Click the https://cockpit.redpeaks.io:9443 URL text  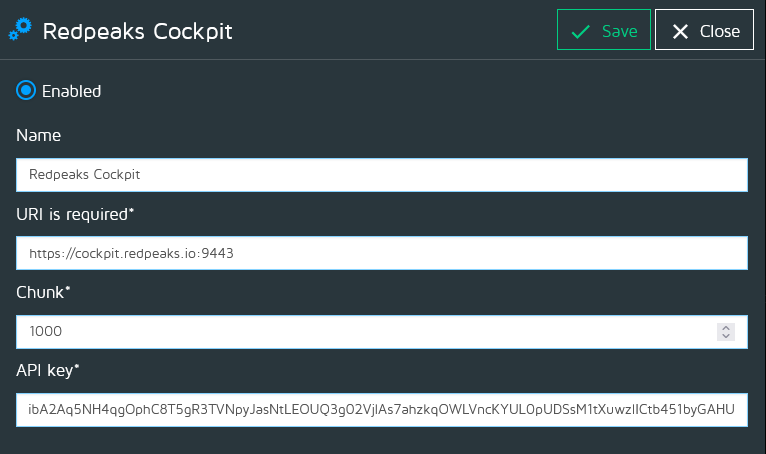(131, 253)
